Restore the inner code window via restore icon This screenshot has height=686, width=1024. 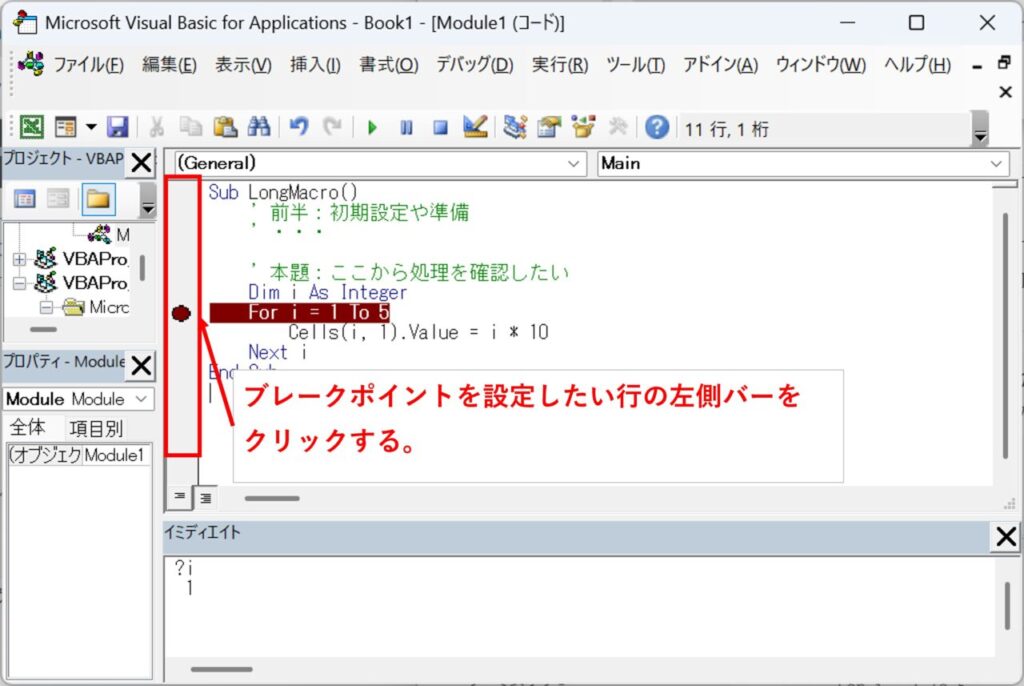(x=1004, y=63)
